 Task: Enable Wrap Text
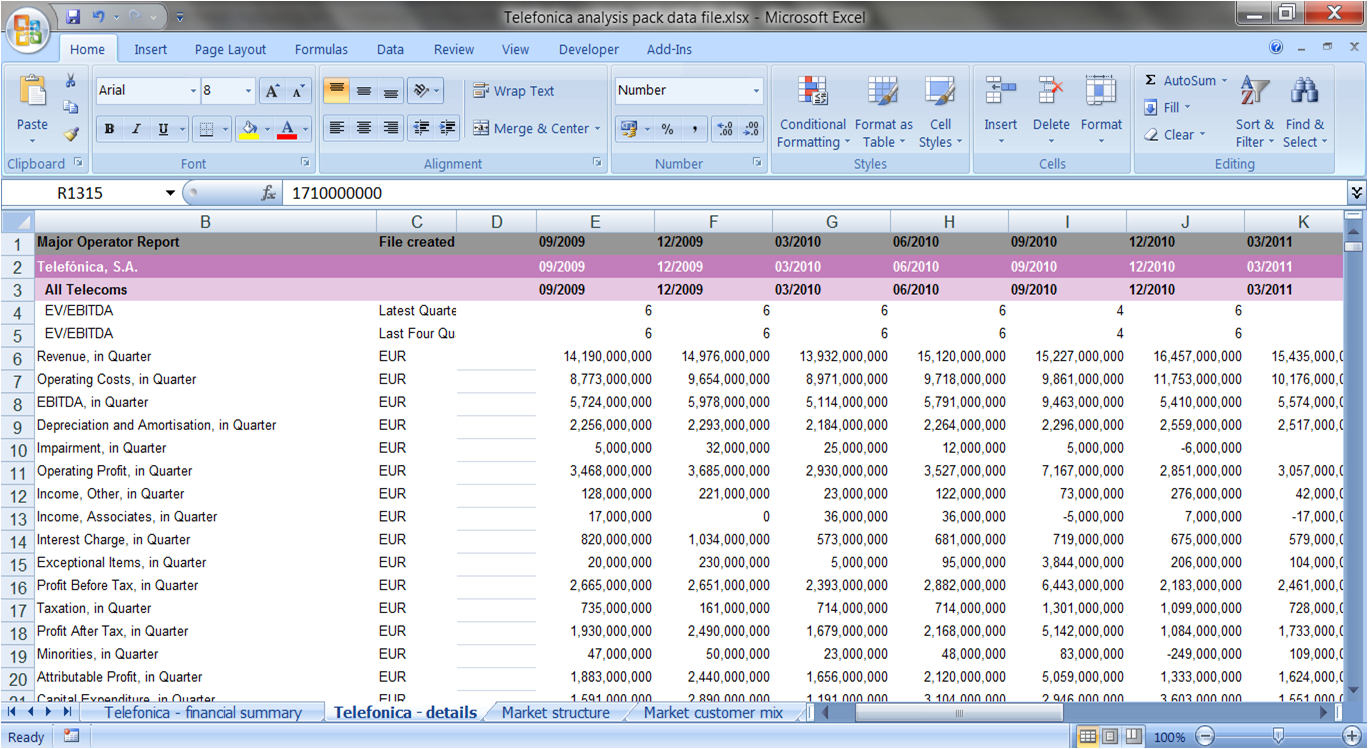513,91
